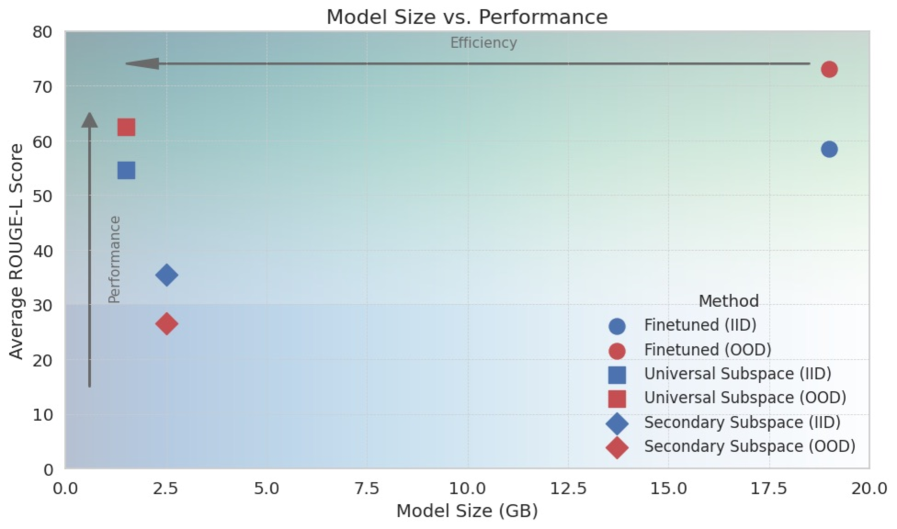The image size is (897, 529).
Task: Select the red square Universal Subspace data point
Action: pos(126,127)
